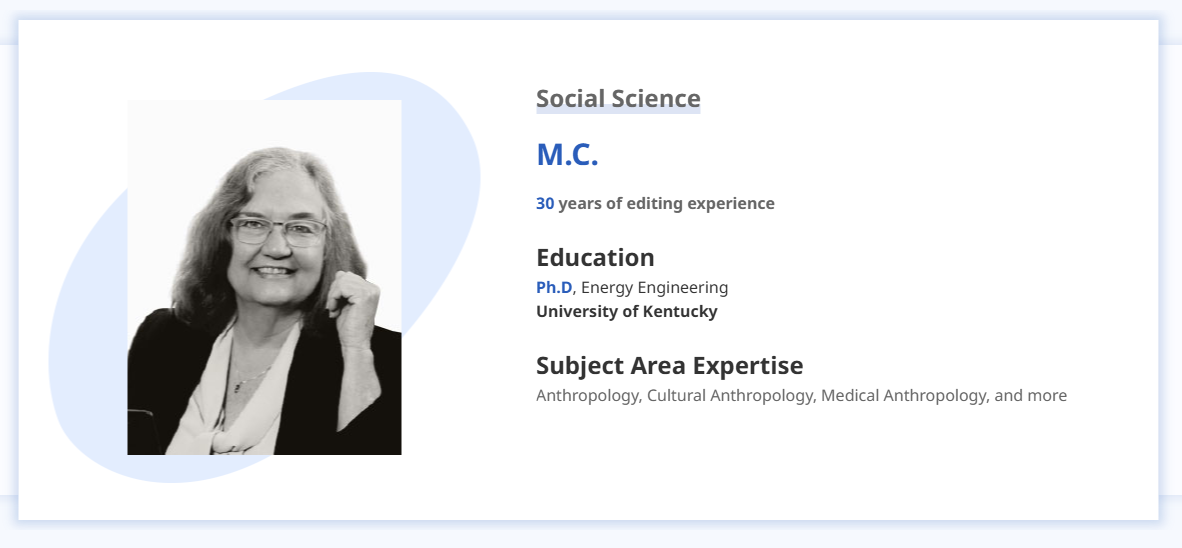Click the necklace in the portrait

[240, 383]
